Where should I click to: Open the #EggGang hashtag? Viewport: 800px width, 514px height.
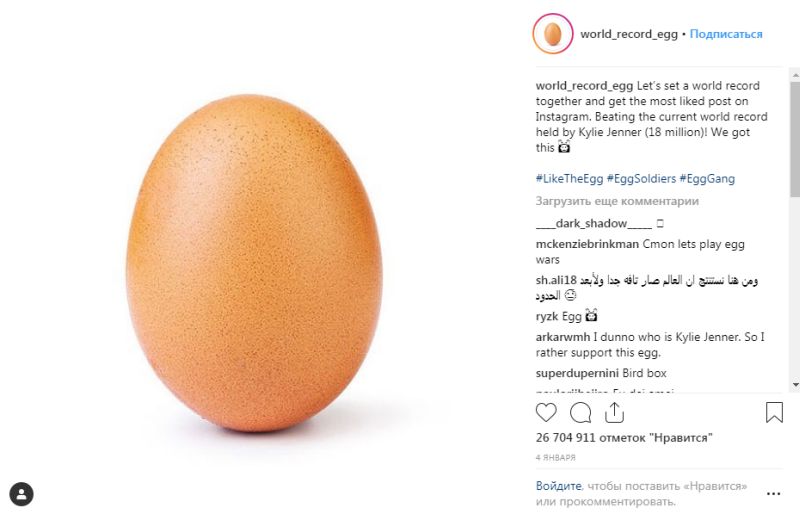[x=707, y=179]
